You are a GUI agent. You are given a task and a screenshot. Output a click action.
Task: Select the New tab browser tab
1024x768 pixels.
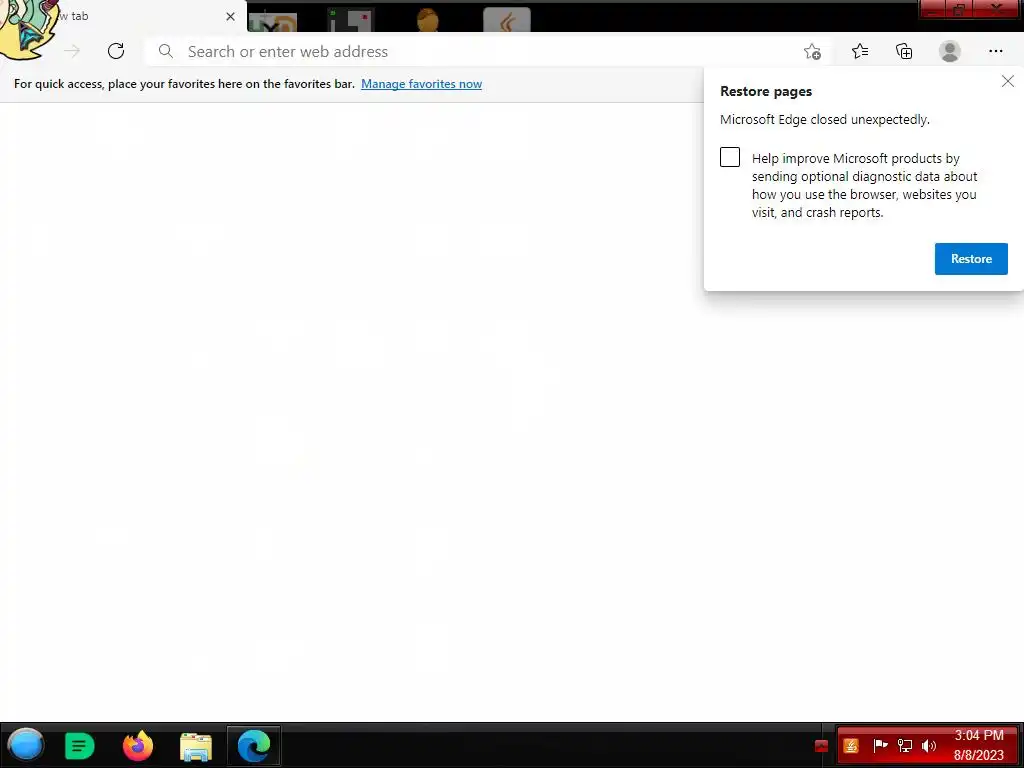[123, 16]
